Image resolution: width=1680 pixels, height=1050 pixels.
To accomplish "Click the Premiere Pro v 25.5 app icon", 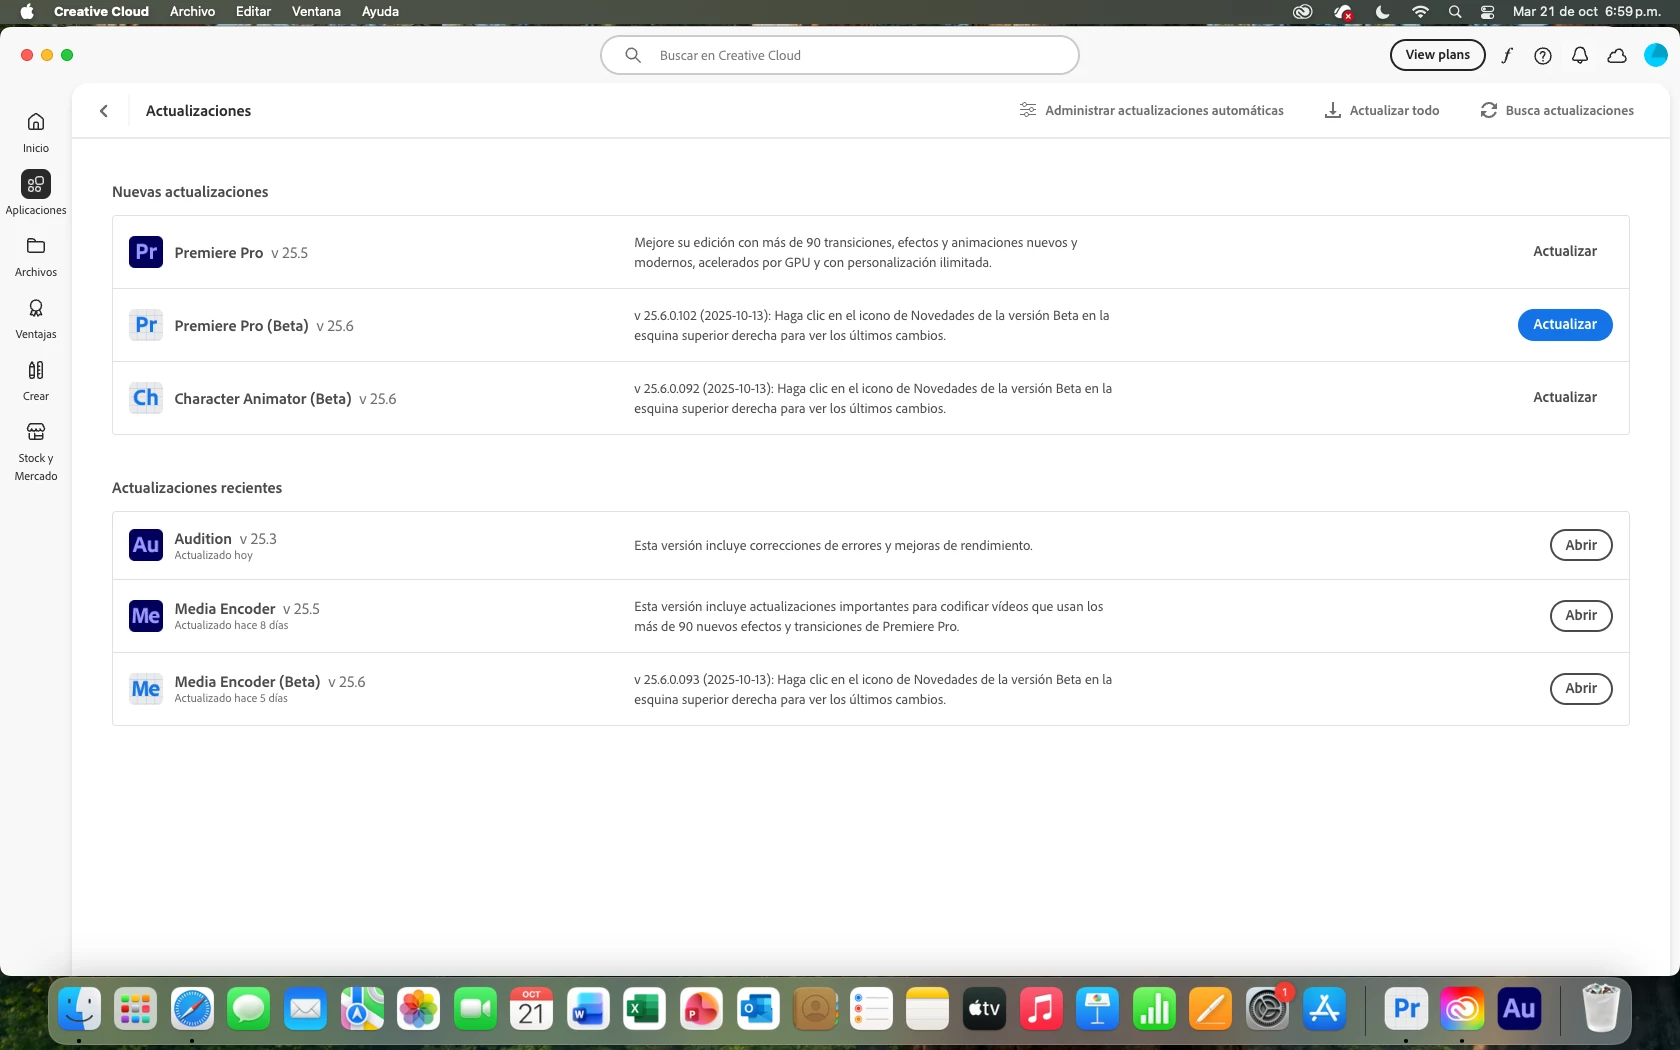I will 146,252.
